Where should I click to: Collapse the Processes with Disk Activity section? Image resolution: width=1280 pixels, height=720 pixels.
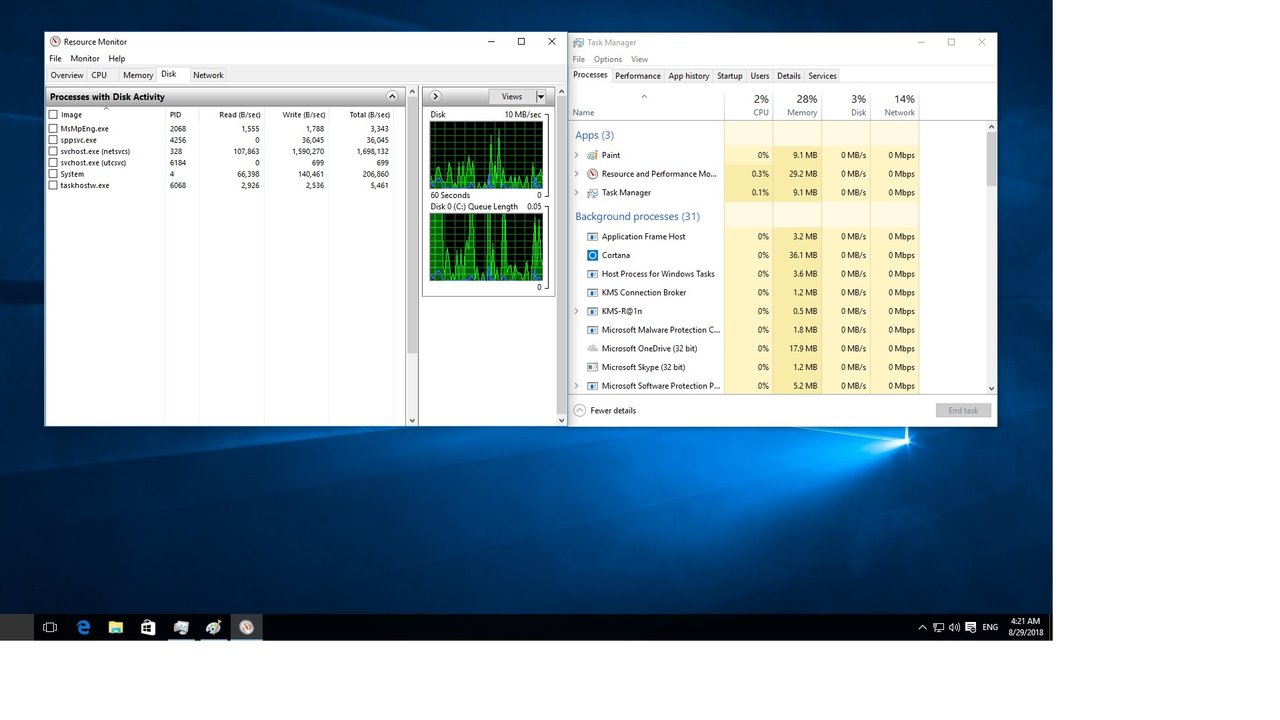click(x=392, y=97)
